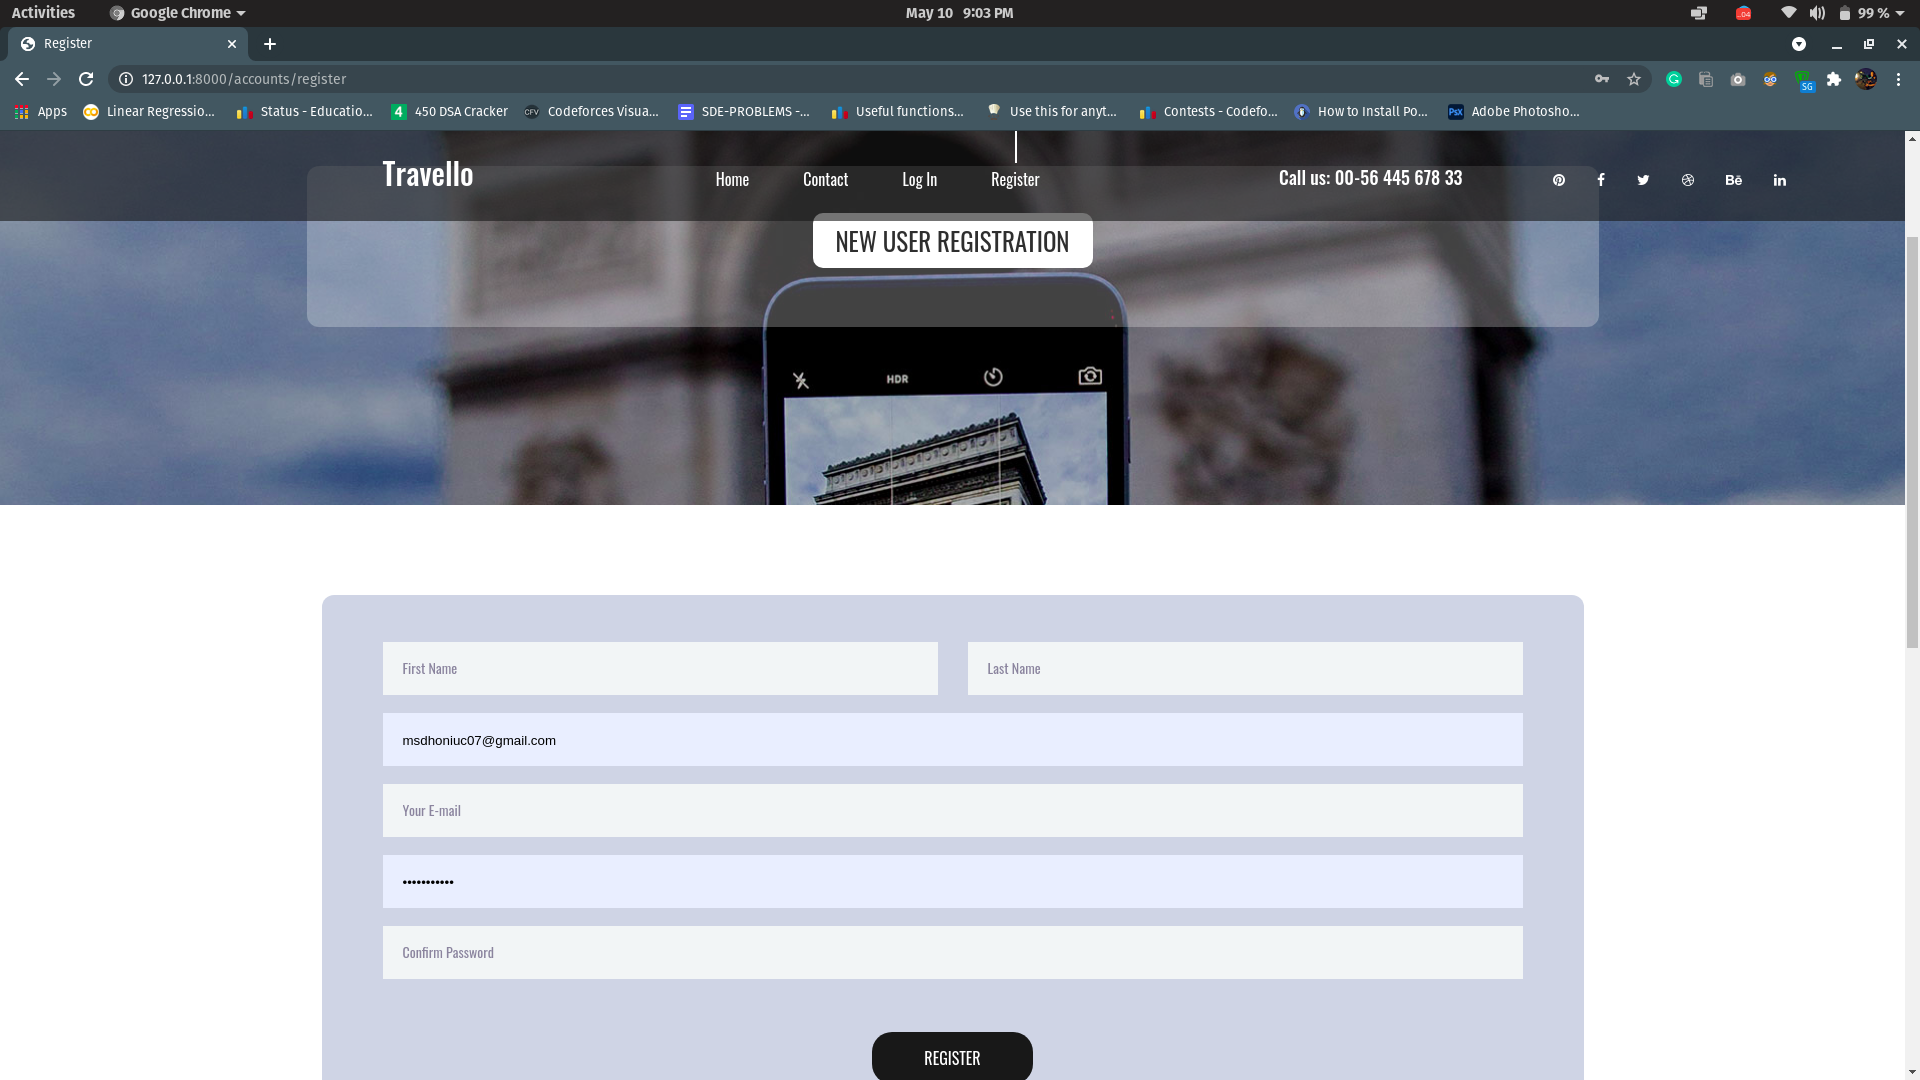Screen dimensions: 1920x1080
Task: Open the Chrome extensions puzzle icon
Action: point(1834,79)
